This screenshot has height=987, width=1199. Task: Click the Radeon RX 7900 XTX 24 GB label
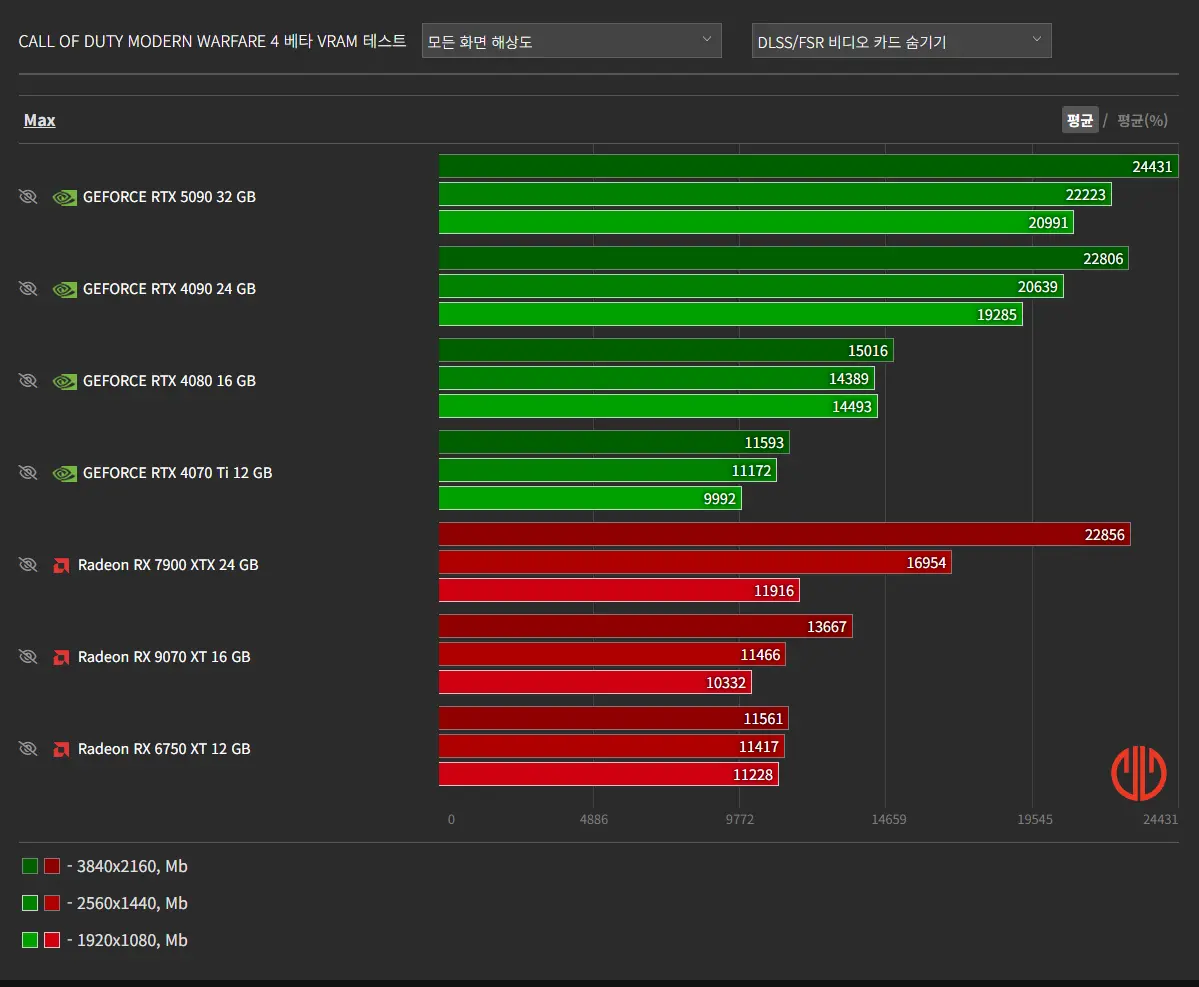168,564
